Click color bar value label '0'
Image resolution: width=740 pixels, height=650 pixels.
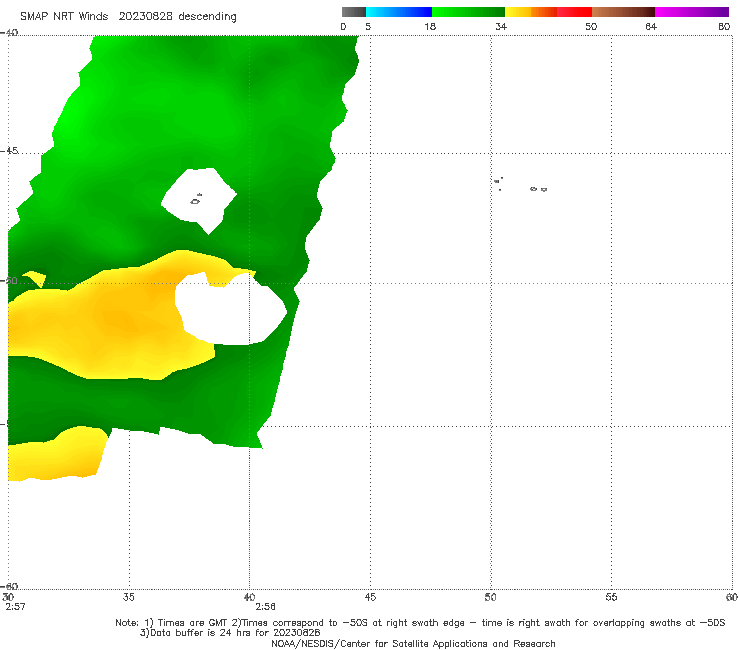click(343, 27)
